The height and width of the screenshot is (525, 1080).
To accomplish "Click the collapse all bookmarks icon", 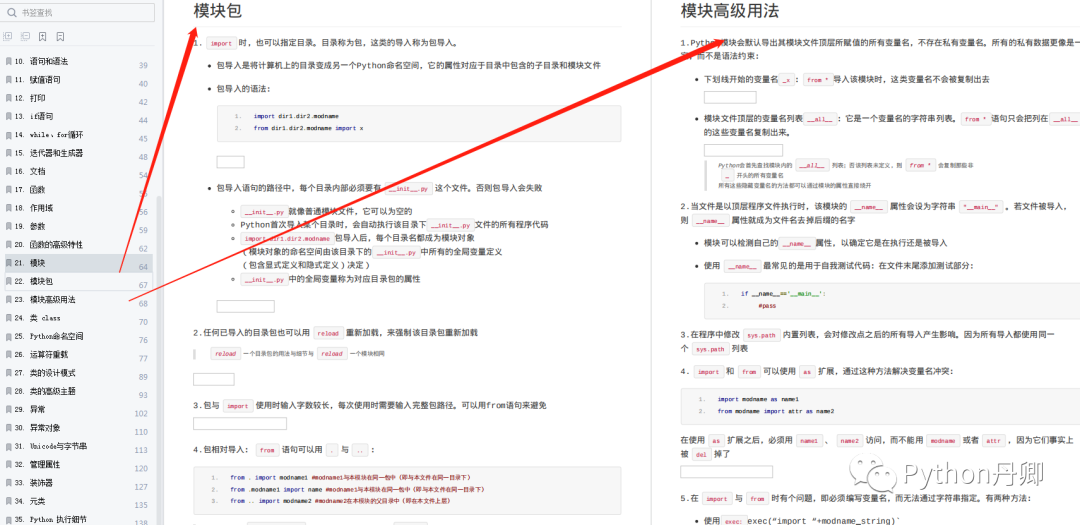I will [25, 36].
